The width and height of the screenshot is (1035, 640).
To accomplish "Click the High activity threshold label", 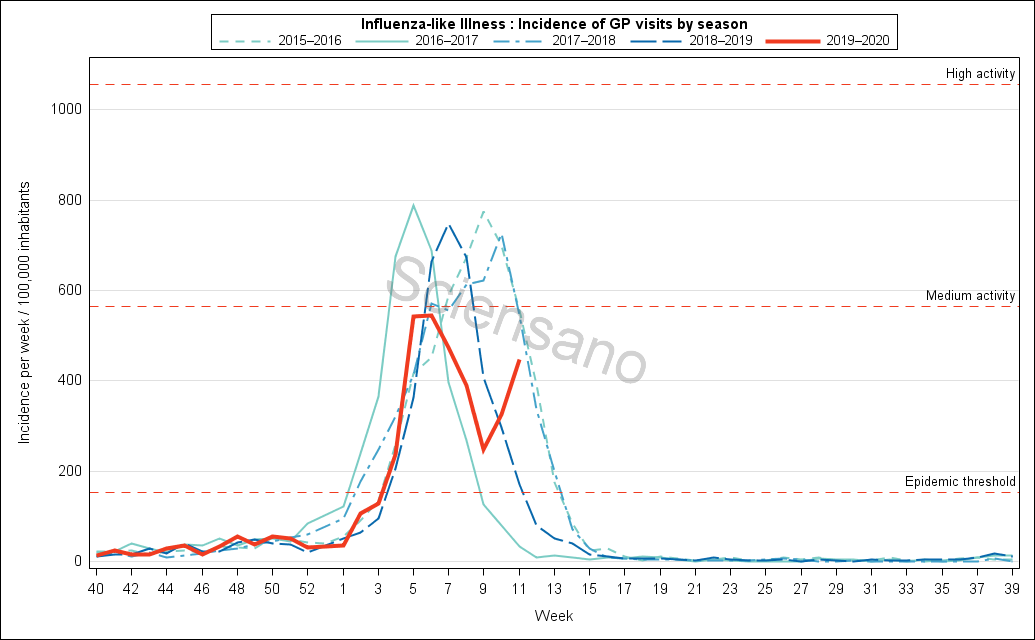I will point(981,74).
